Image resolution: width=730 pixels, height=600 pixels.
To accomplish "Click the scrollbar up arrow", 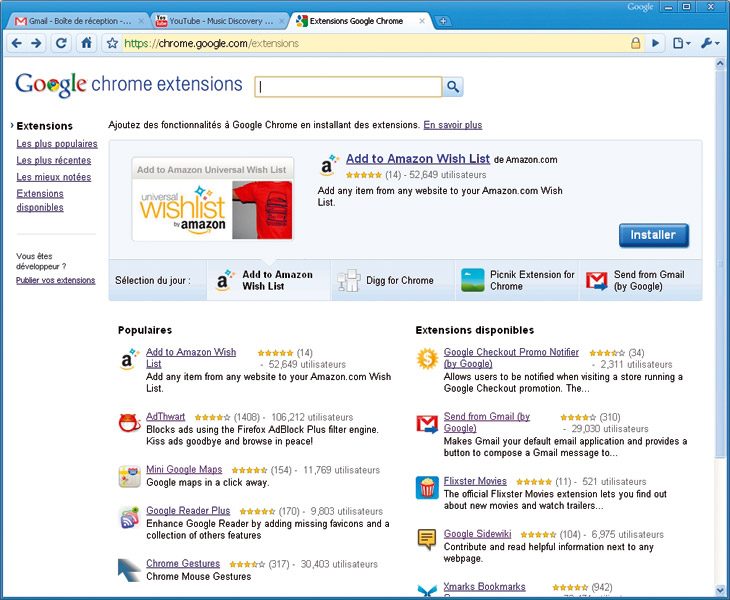I will tap(720, 64).
